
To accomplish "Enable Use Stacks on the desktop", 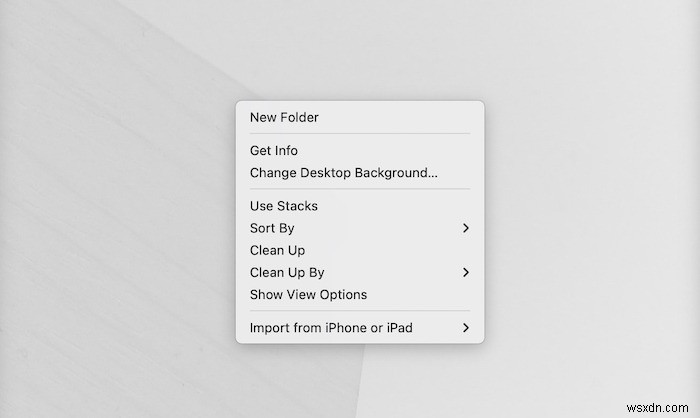I will click(284, 206).
